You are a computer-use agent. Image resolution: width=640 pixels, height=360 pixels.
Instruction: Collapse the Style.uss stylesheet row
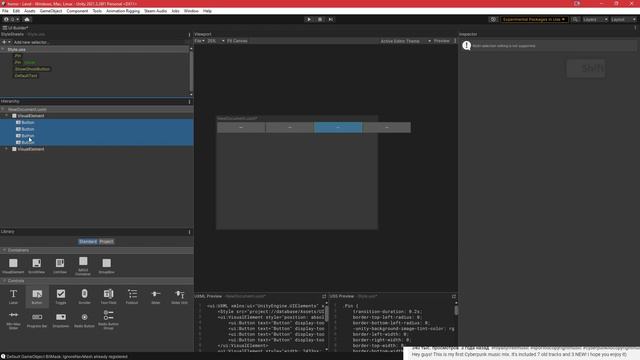pos(3,49)
